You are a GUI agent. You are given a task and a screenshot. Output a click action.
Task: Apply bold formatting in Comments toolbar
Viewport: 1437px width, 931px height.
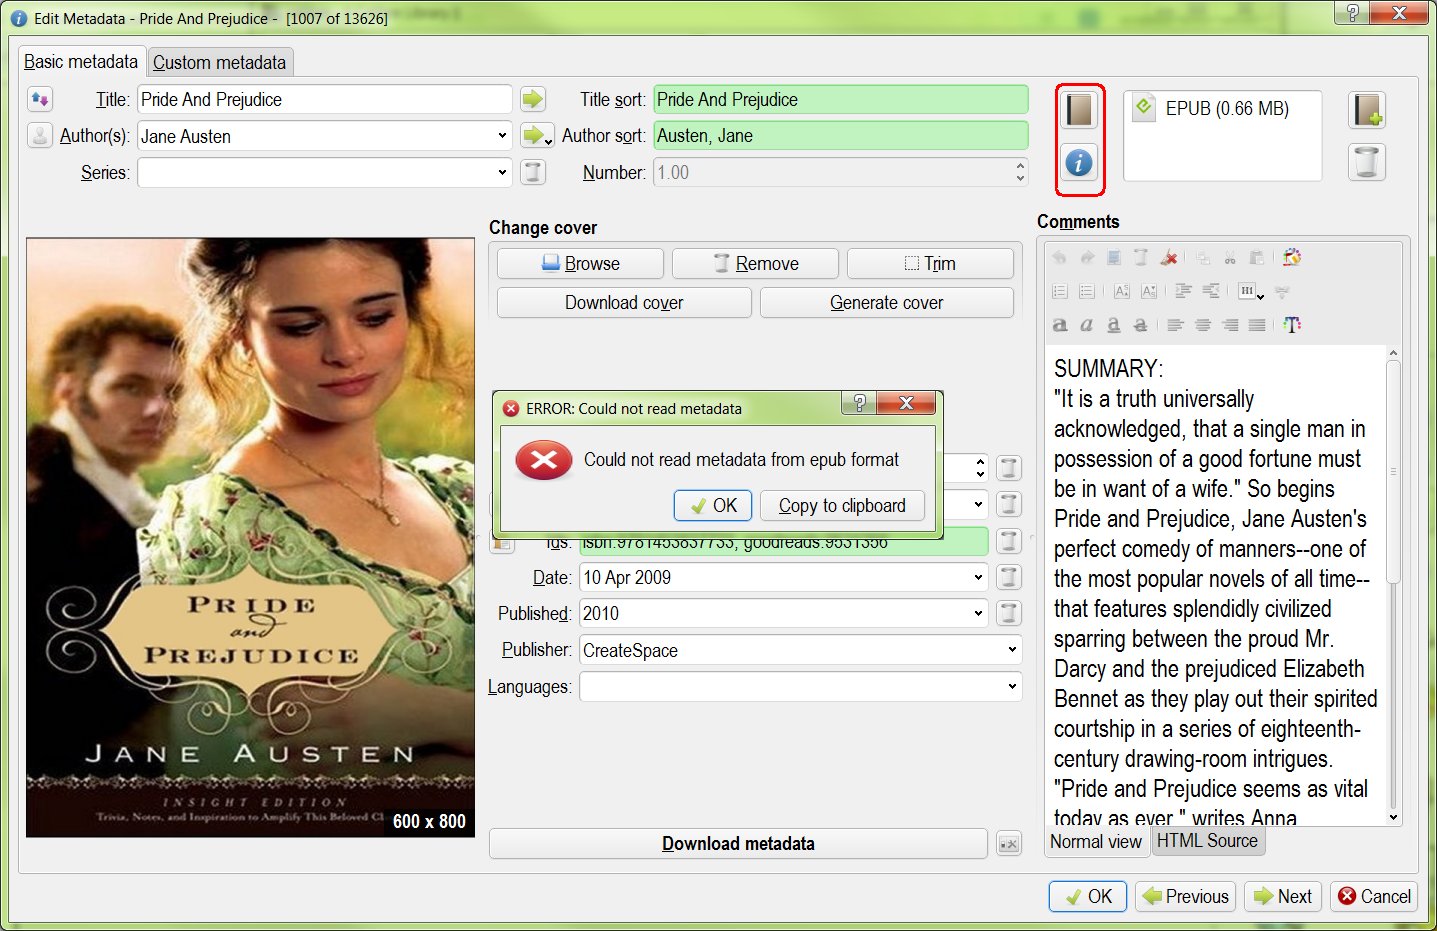point(1060,325)
